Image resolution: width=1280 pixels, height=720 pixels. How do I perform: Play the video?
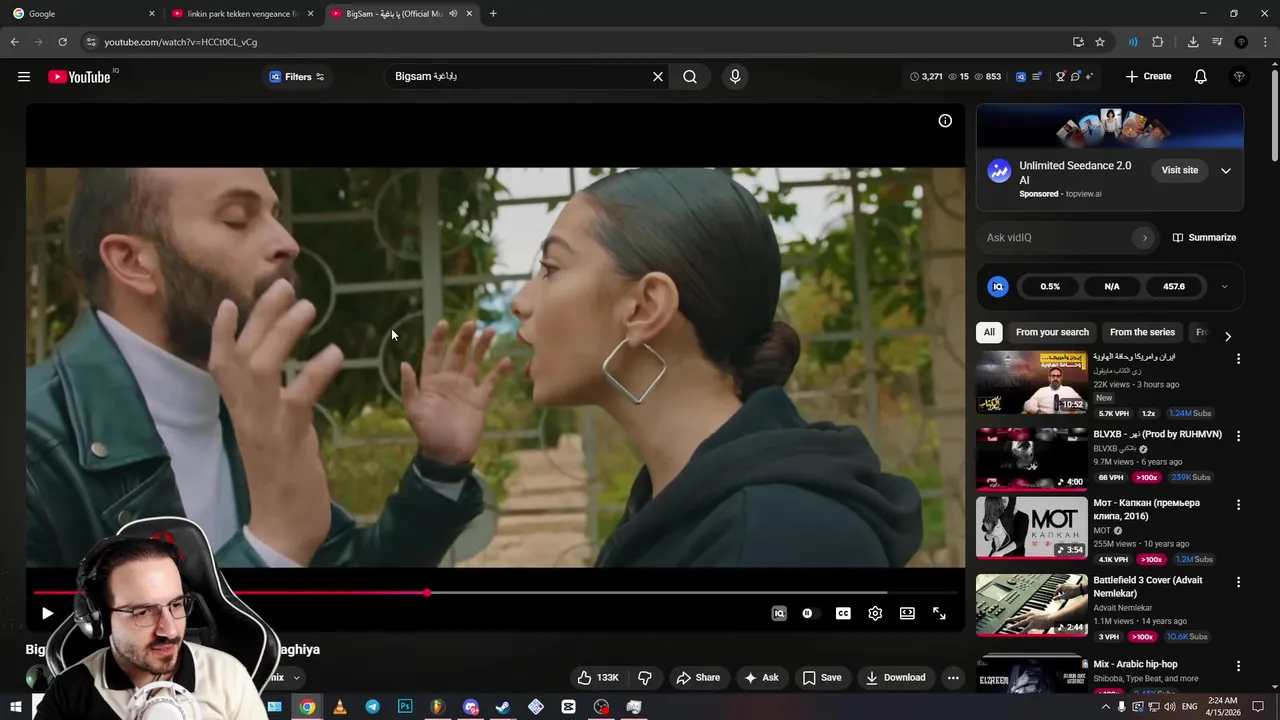coord(47,614)
